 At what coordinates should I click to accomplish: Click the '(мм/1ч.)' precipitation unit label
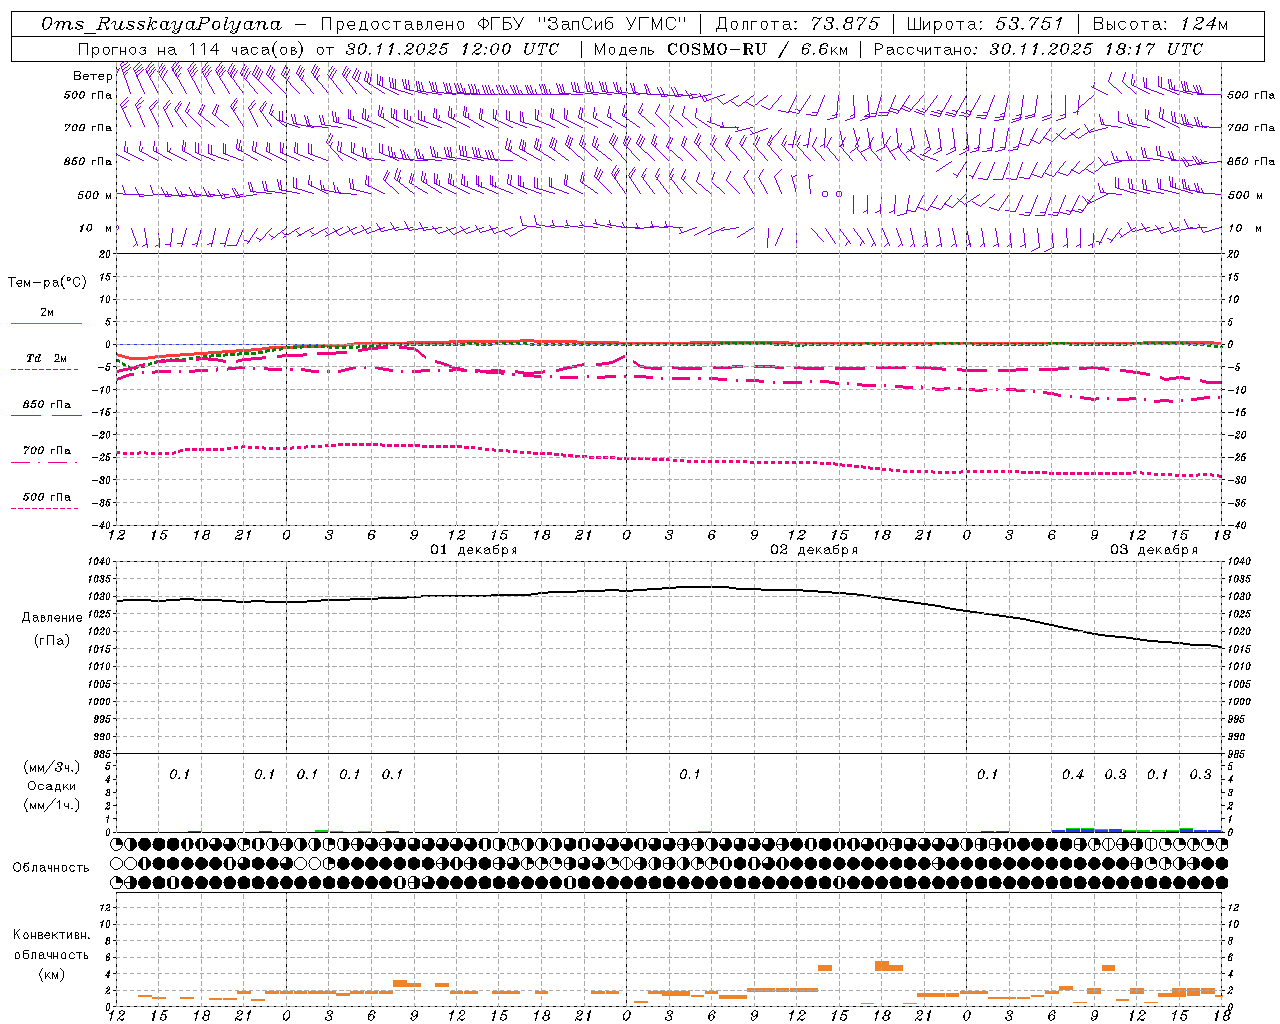52,805
